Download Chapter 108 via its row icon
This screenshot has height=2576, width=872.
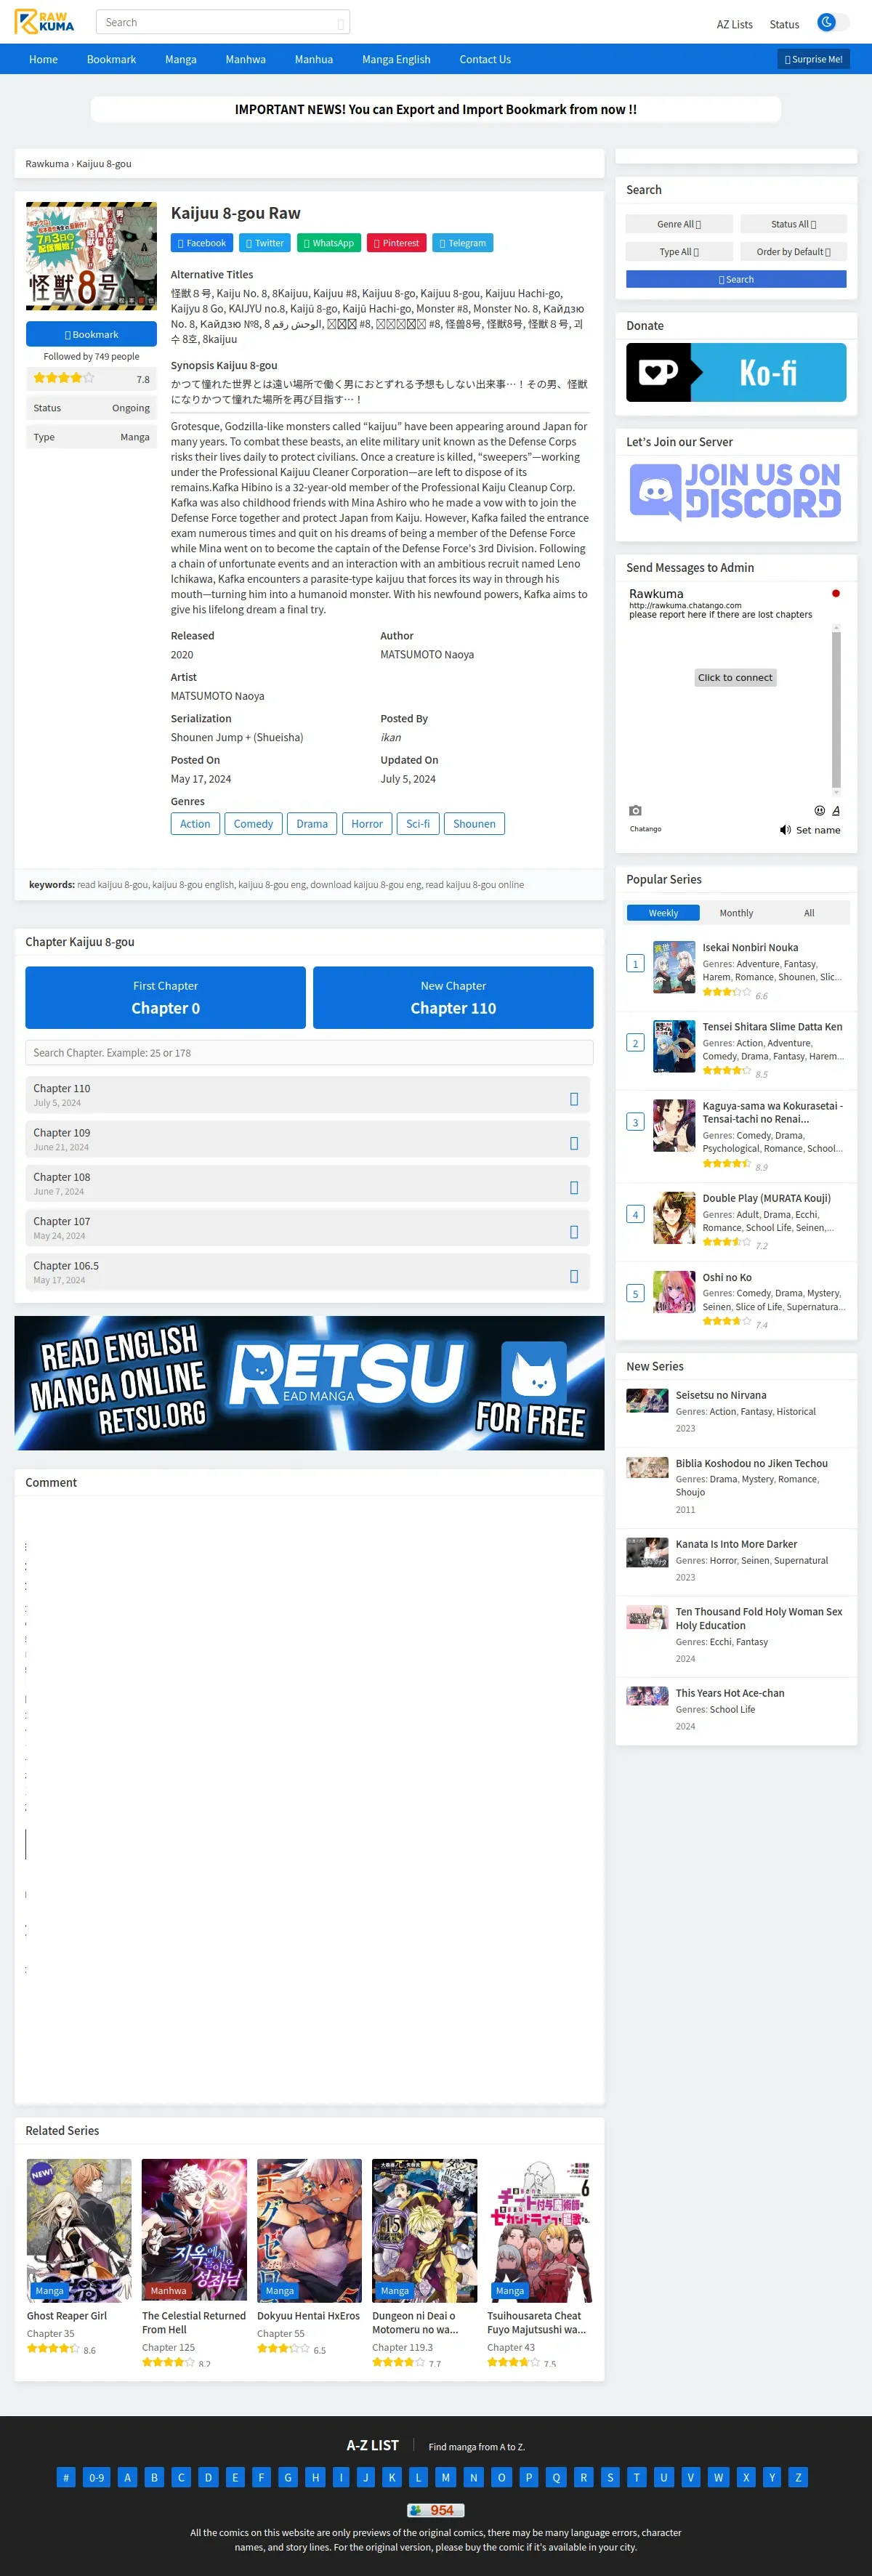(x=574, y=1188)
